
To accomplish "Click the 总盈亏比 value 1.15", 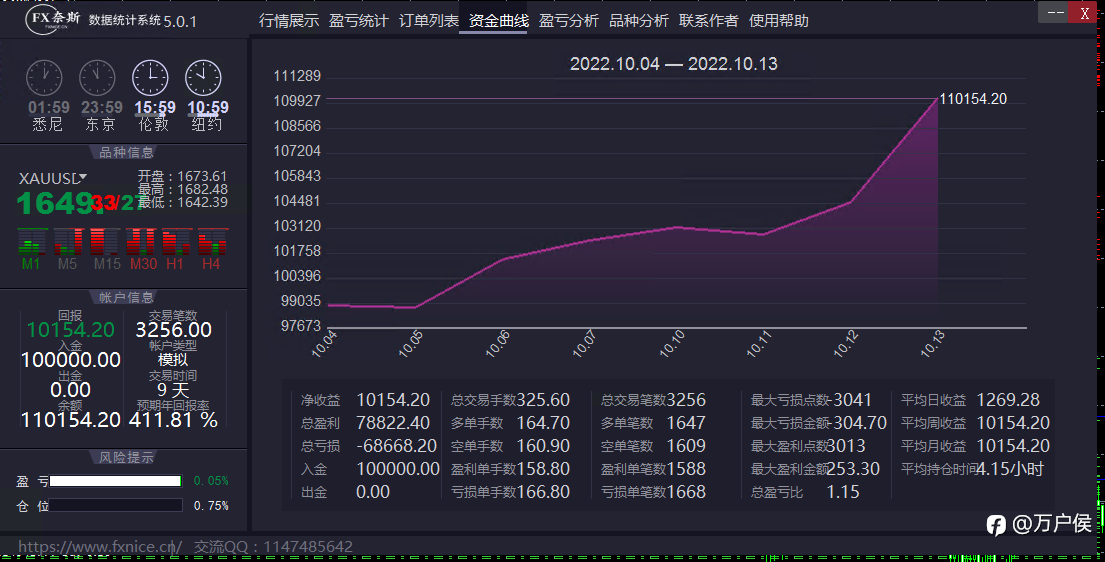I will [843, 491].
